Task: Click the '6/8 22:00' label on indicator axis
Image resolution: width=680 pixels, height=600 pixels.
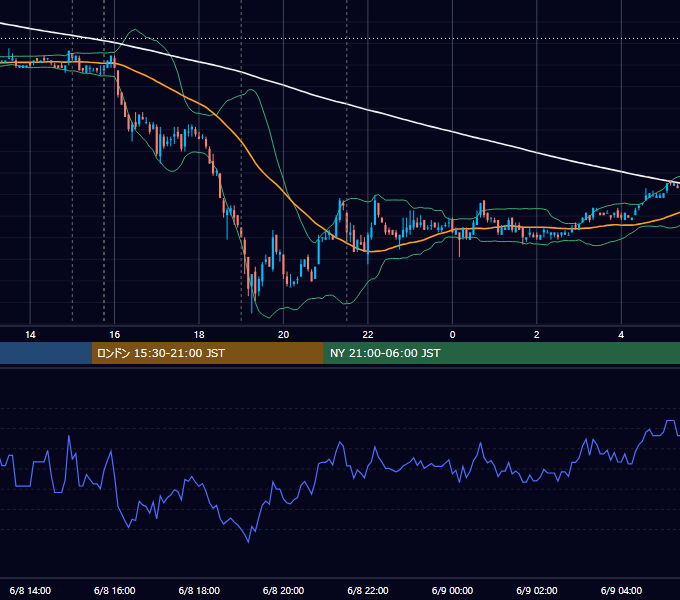Action: 368,590
